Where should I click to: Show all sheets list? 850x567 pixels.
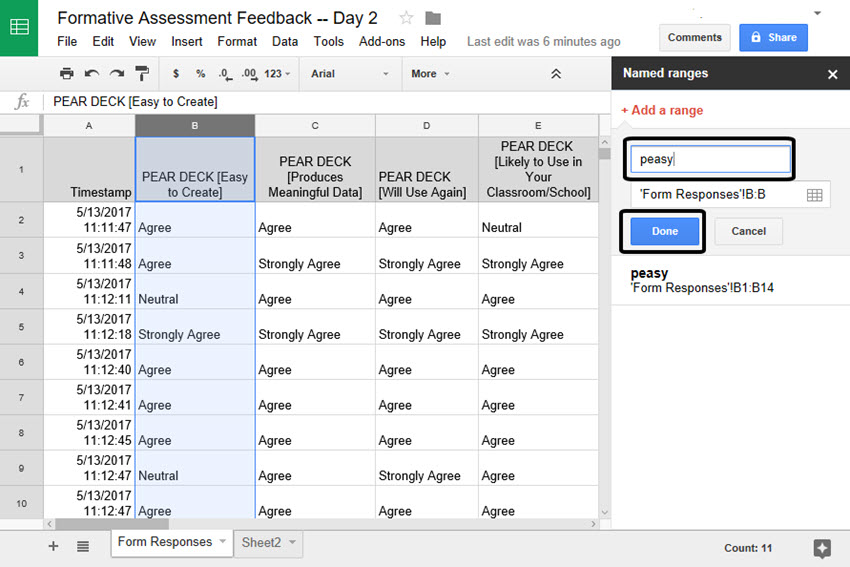coord(82,546)
